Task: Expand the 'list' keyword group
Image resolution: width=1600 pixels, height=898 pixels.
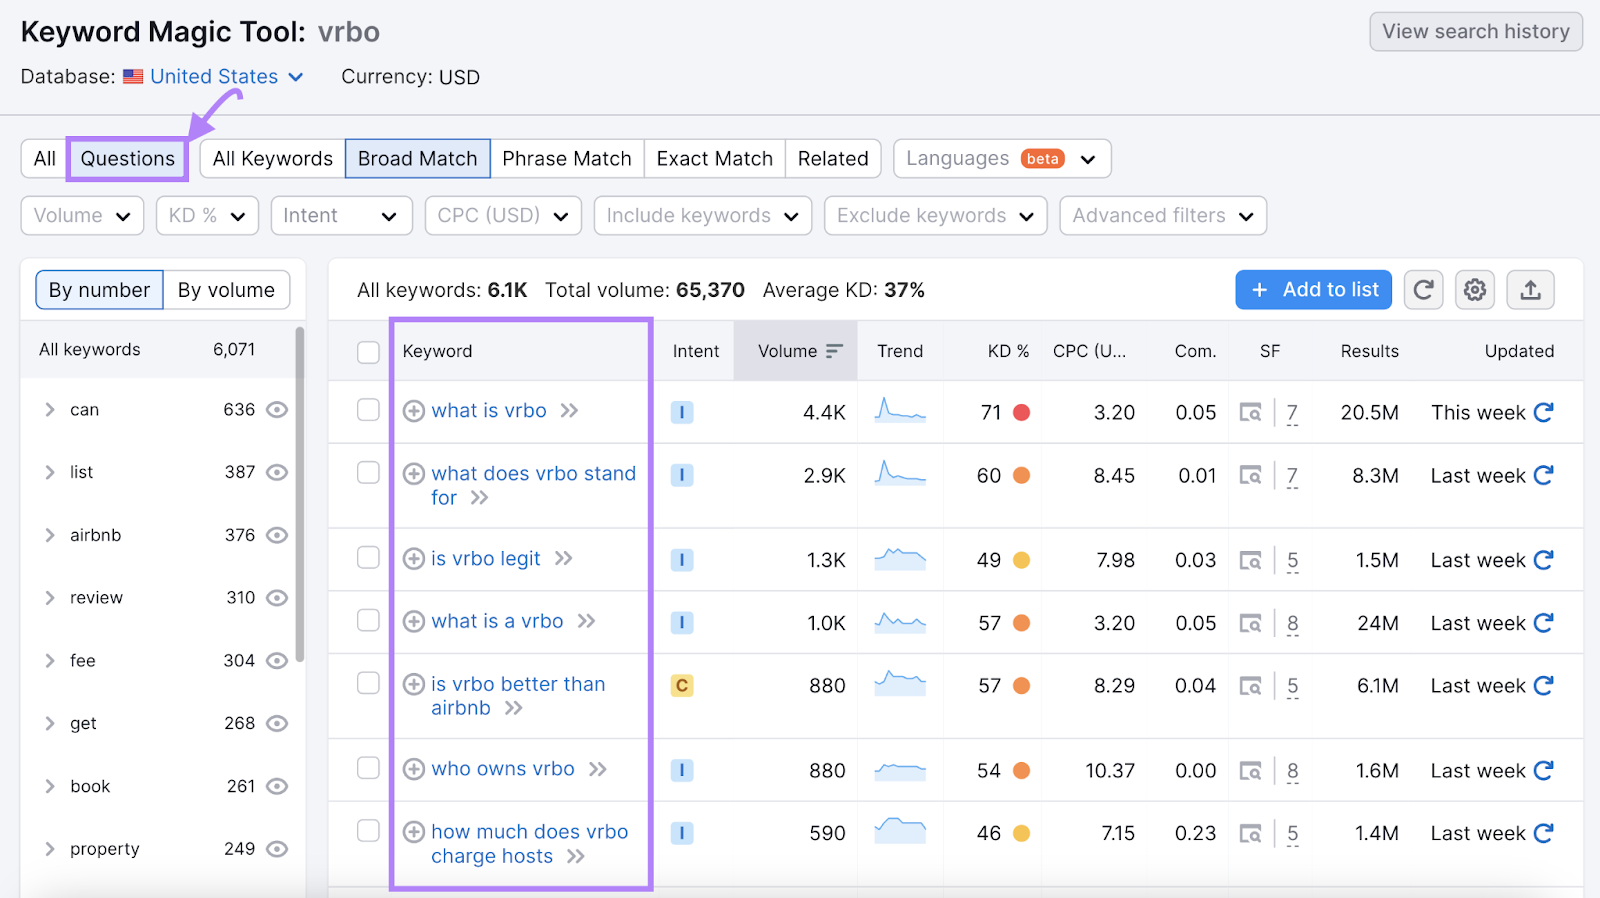Action: [x=49, y=472]
